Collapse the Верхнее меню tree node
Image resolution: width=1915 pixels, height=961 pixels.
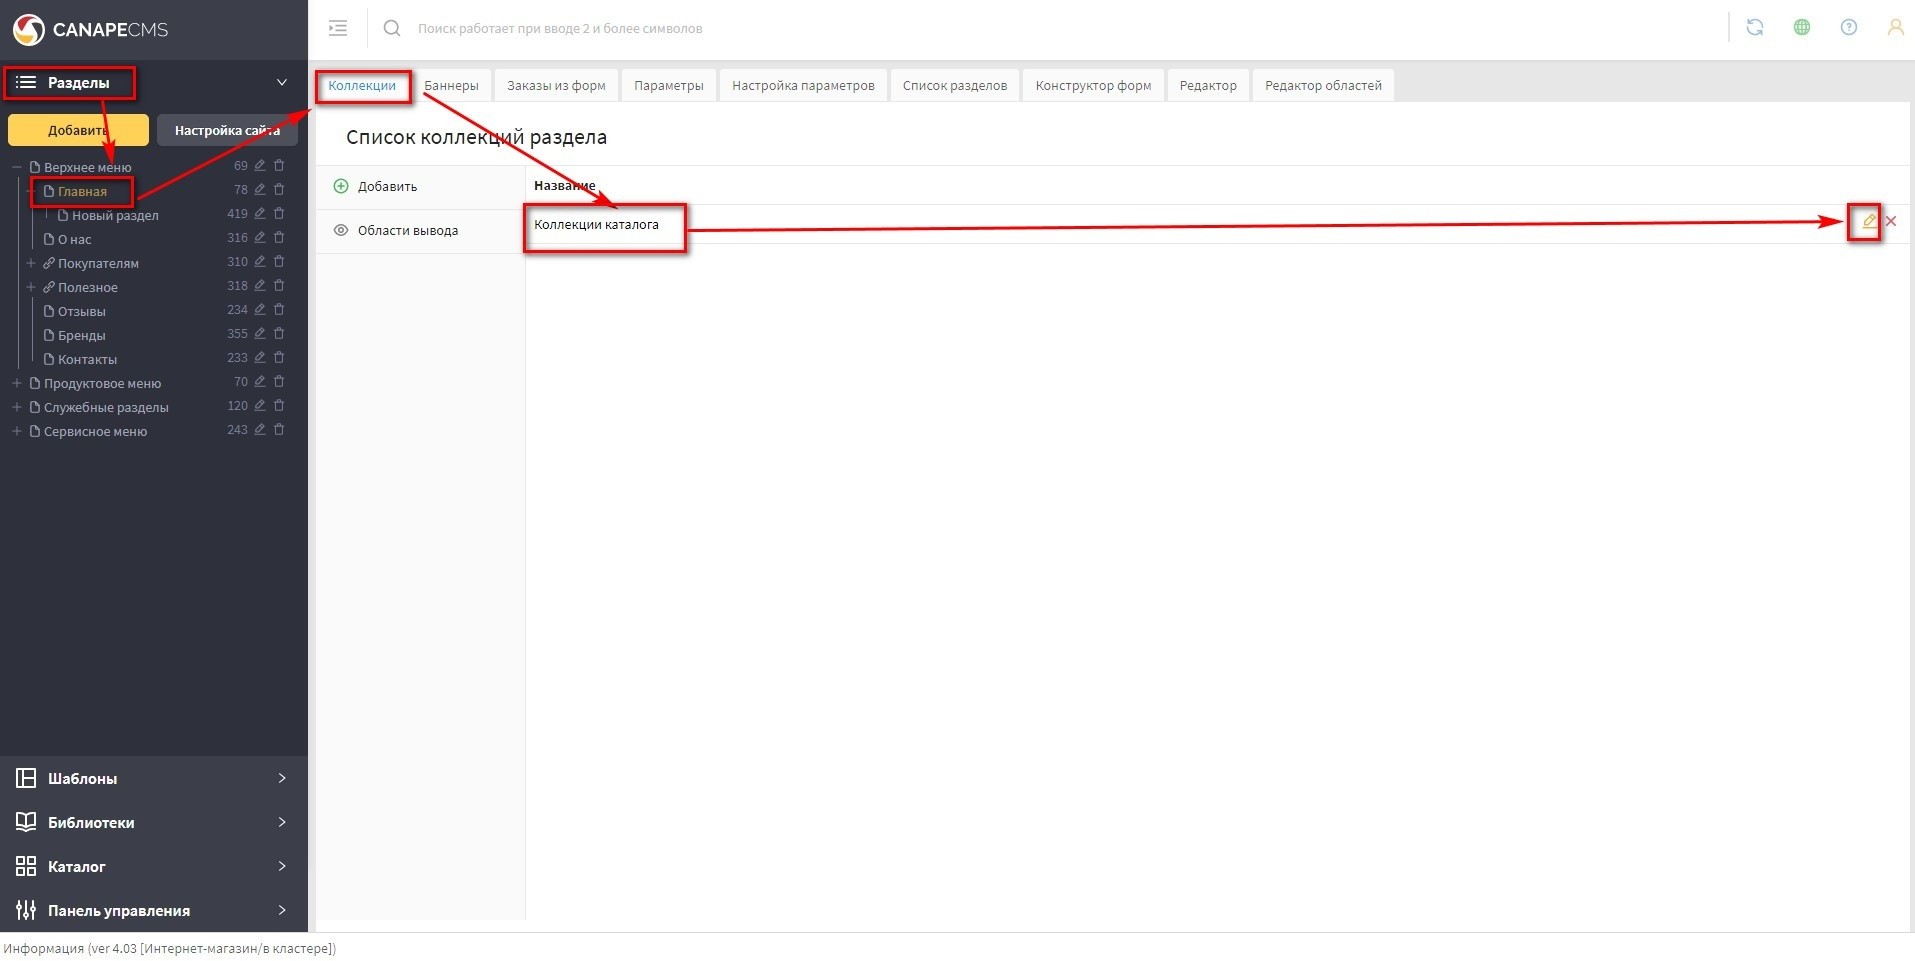[17, 167]
